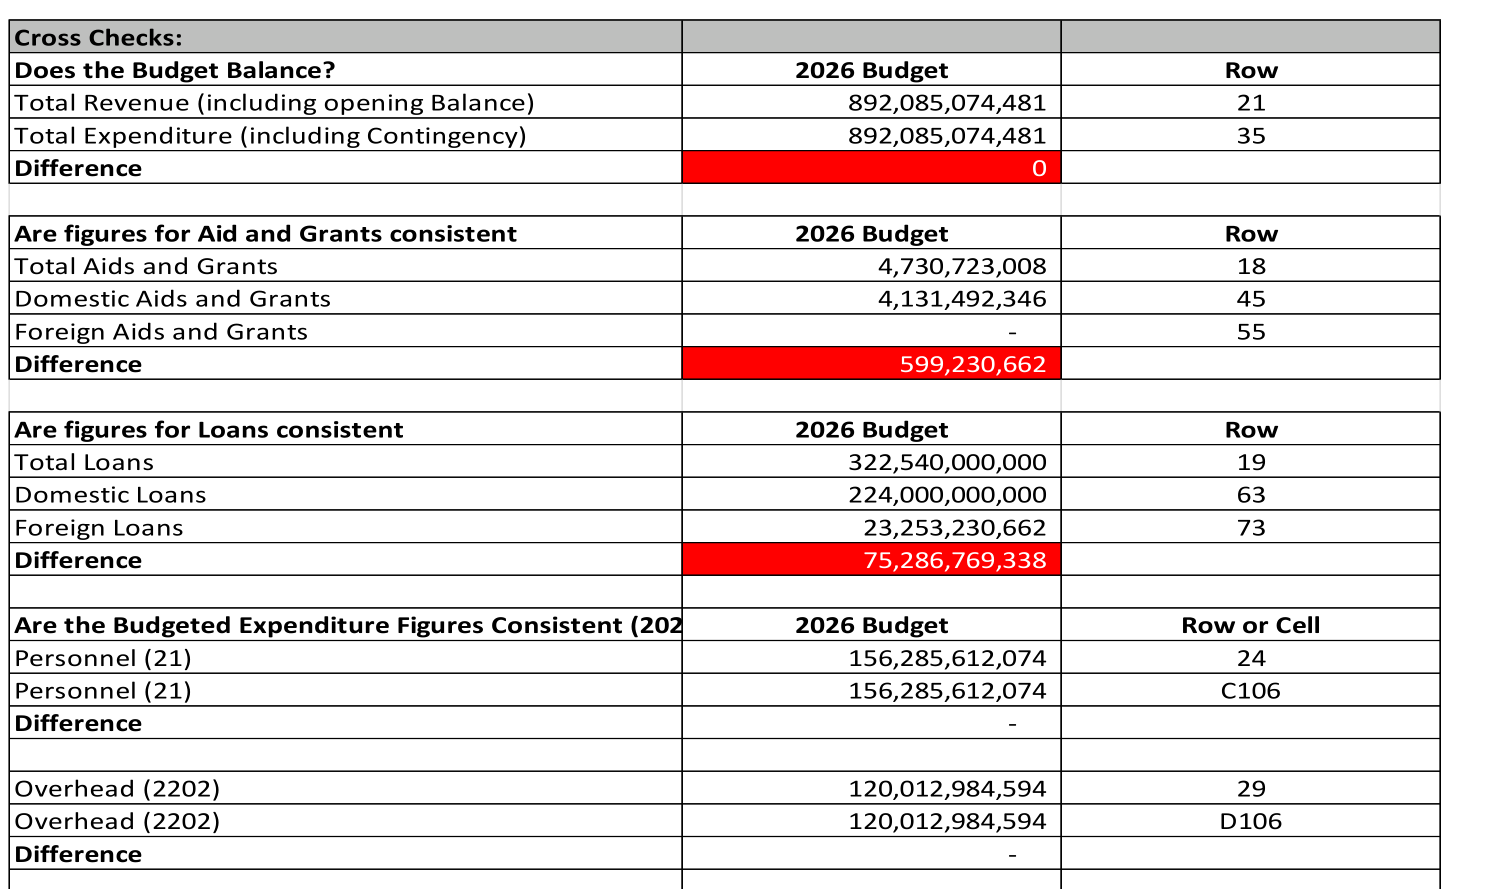Select Total Loans value 322,540,000,000
Screen dimensions: 1505x889
[871, 462]
